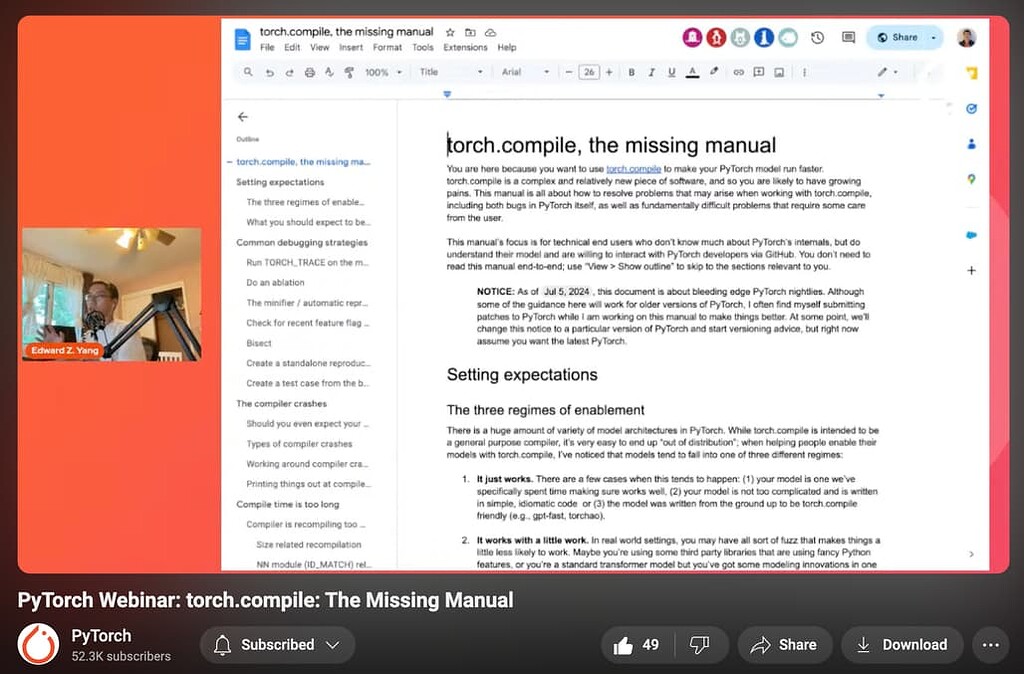1024x674 pixels.
Task: Open the View menu
Action: [319, 48]
